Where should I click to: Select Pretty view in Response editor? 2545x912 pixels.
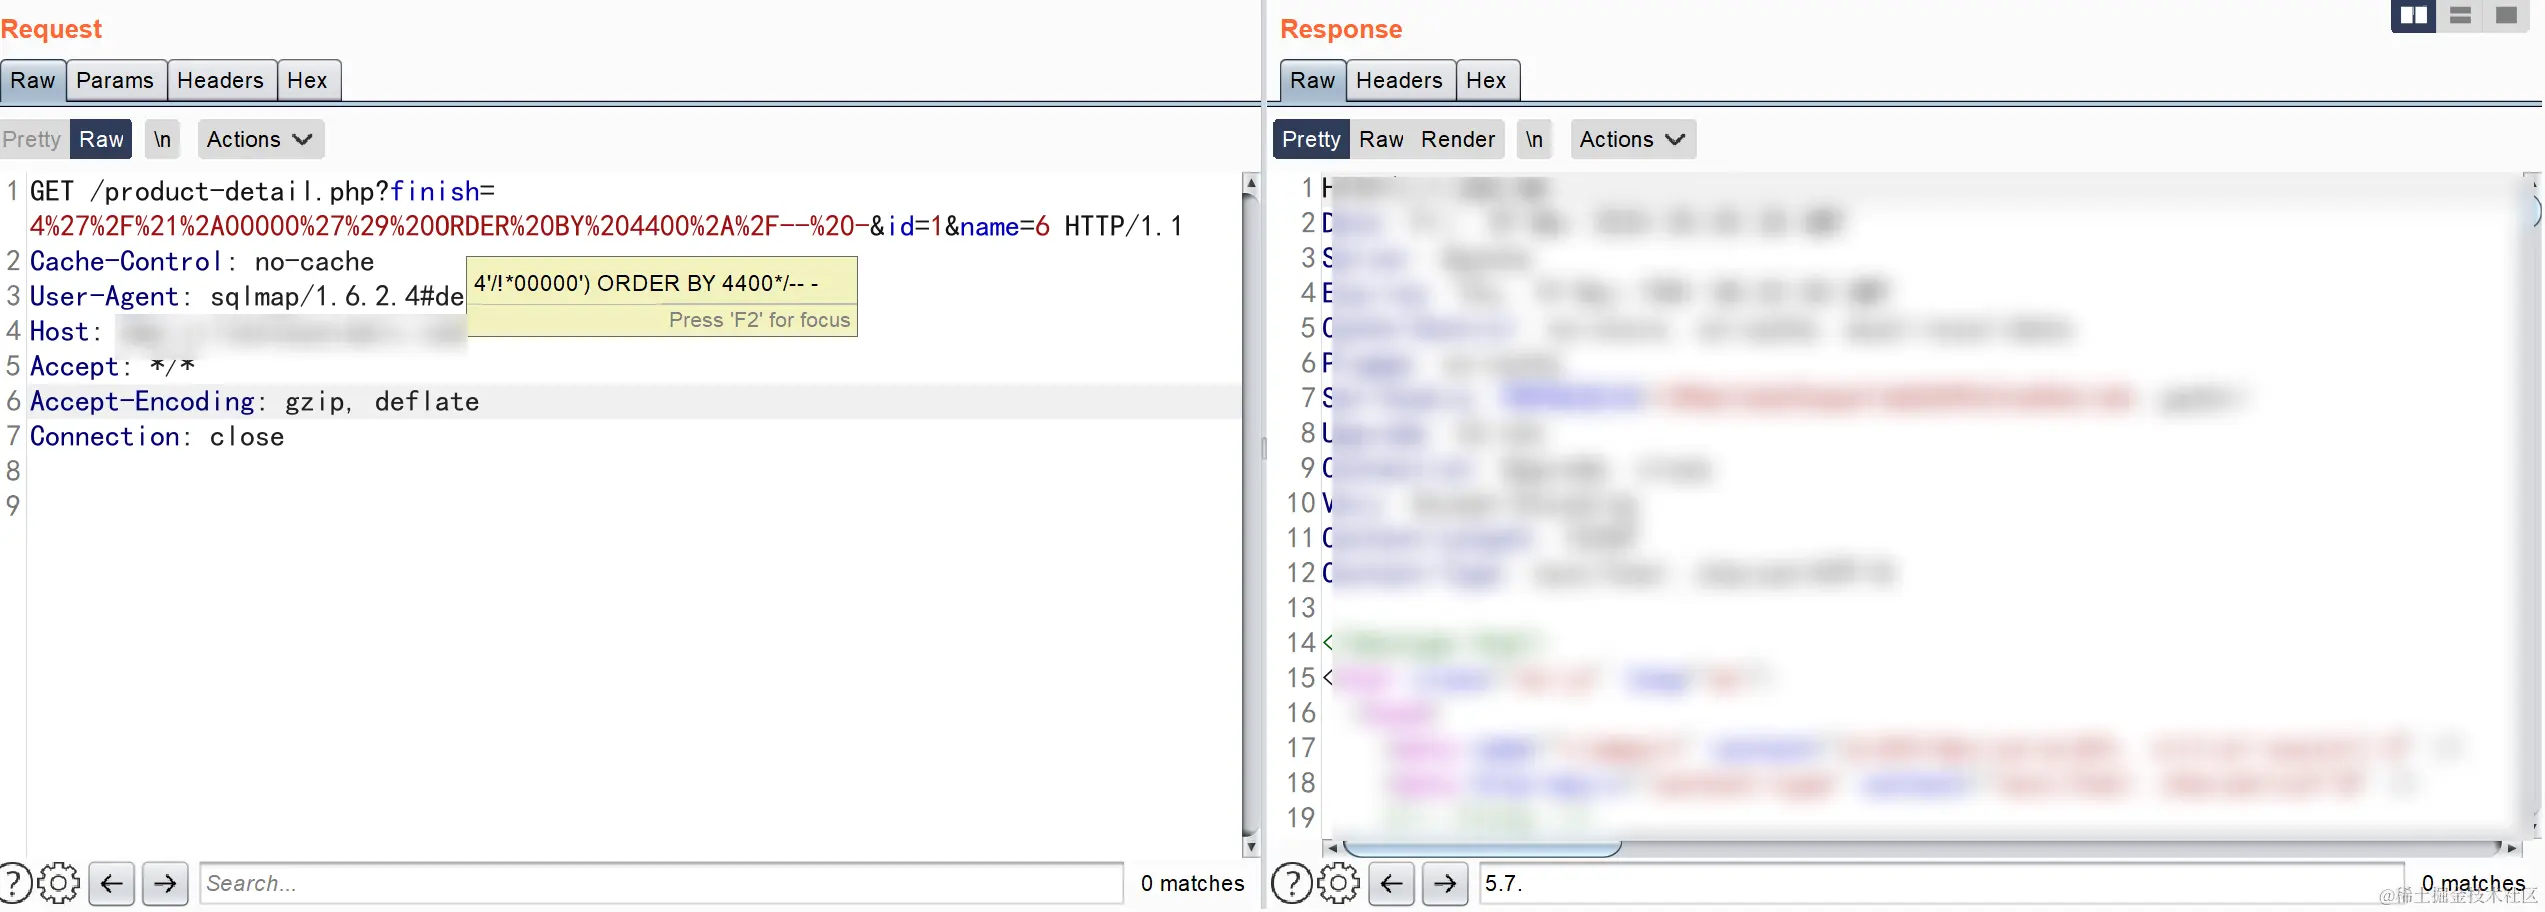pyautogui.click(x=1311, y=139)
